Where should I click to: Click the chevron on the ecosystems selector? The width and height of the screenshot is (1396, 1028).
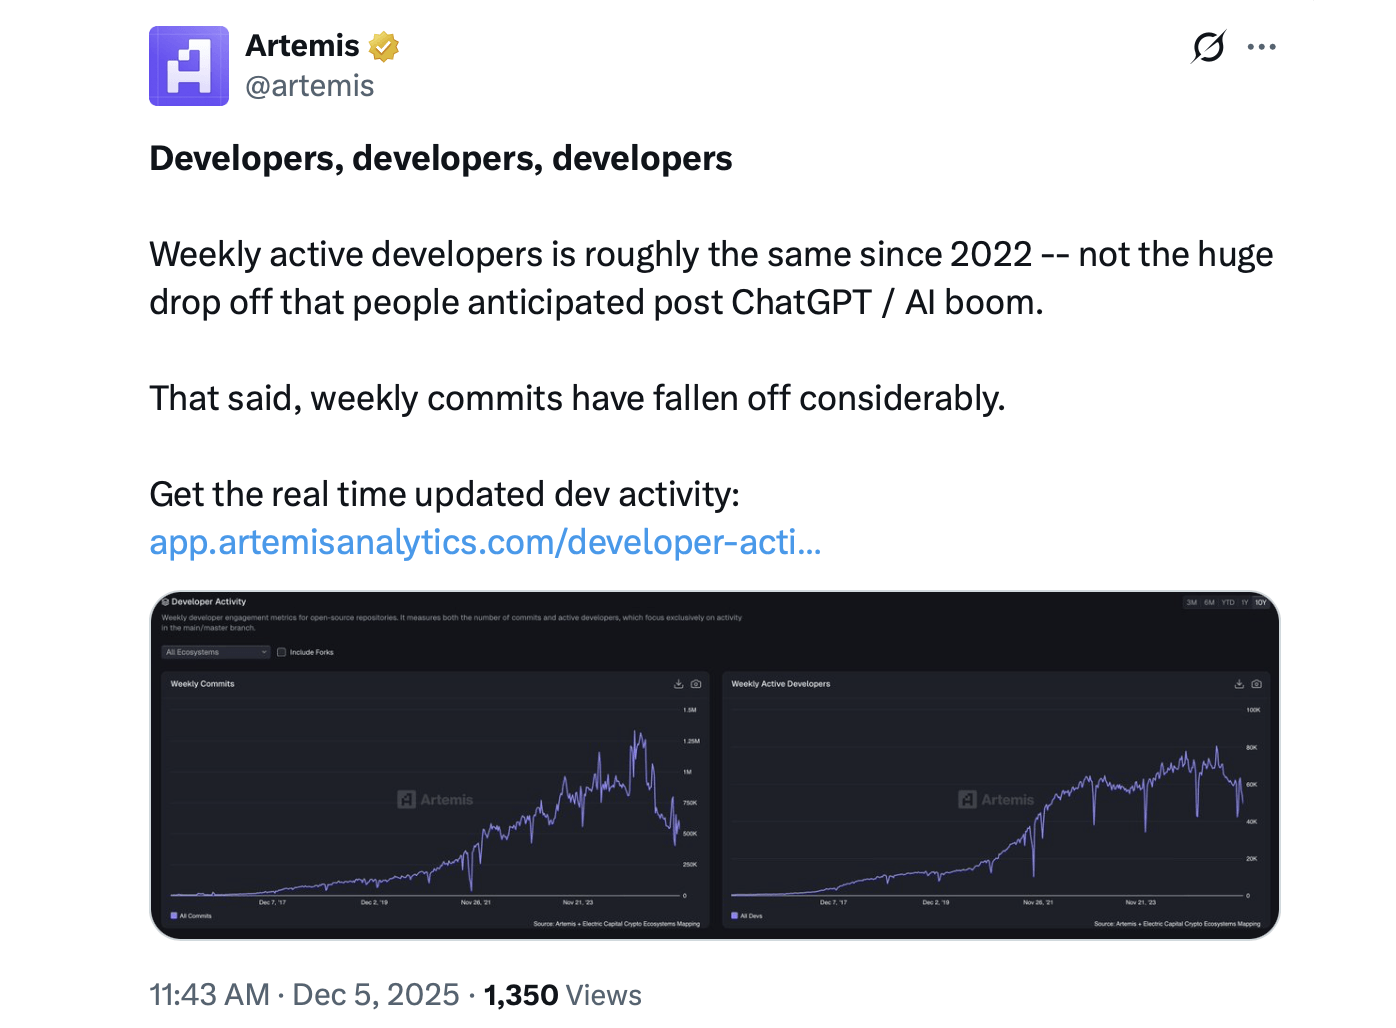262,651
